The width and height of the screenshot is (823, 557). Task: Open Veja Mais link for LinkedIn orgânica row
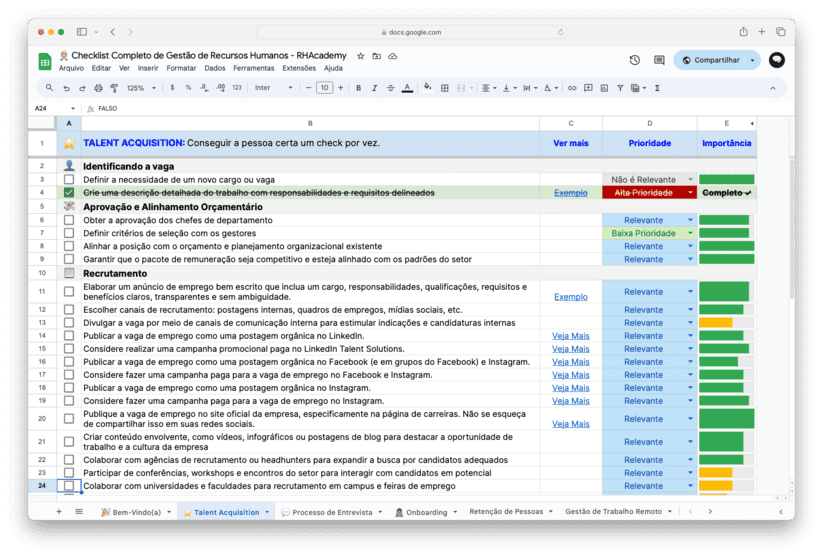point(571,336)
